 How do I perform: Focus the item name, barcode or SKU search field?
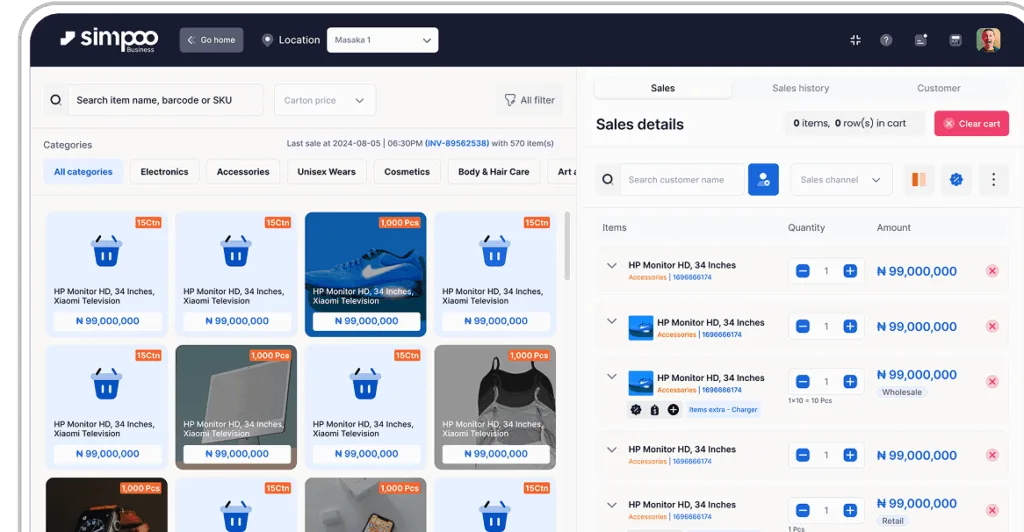165,100
